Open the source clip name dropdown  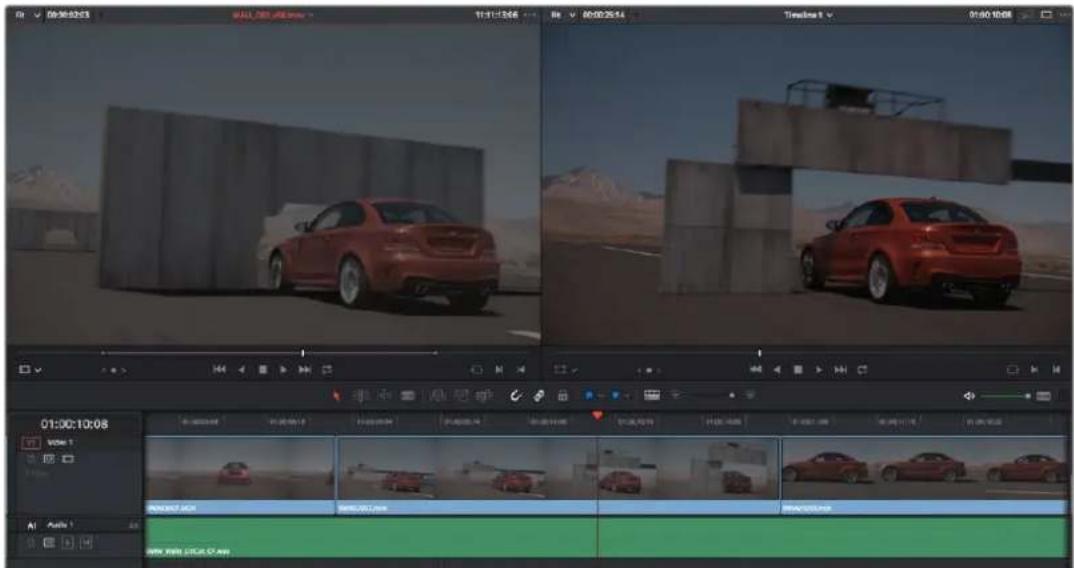tap(273, 14)
